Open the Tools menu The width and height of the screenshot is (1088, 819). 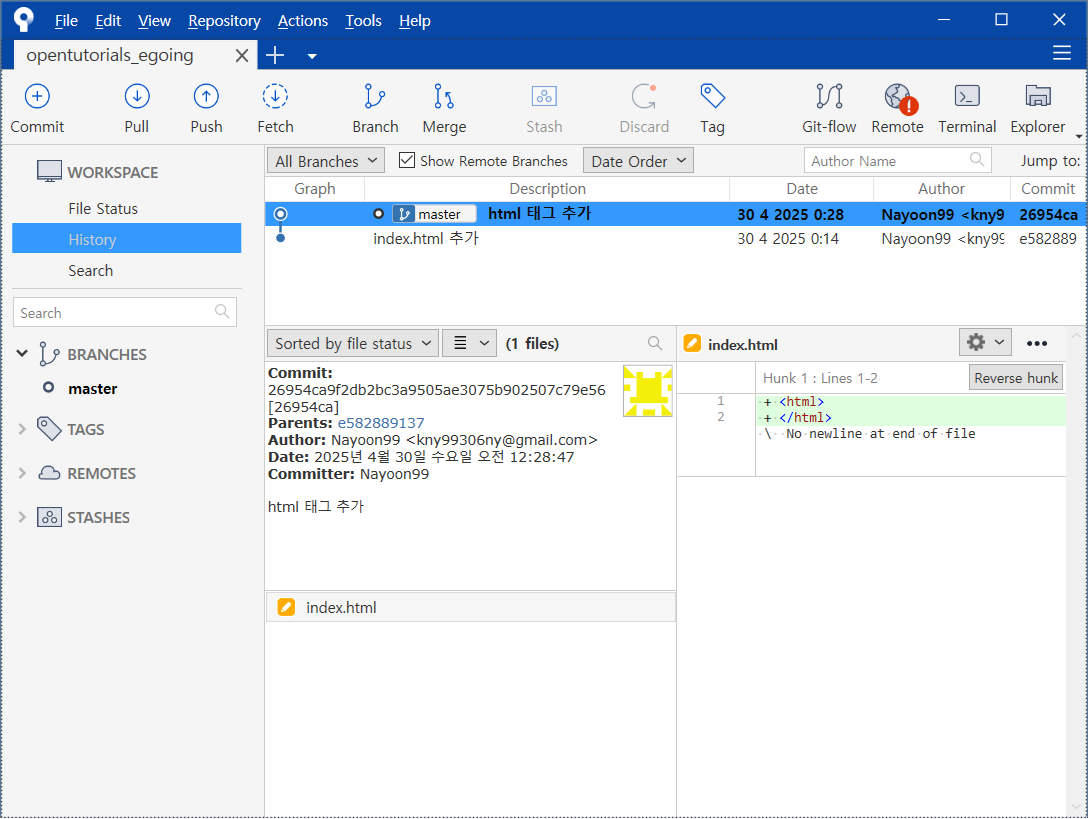coord(364,21)
